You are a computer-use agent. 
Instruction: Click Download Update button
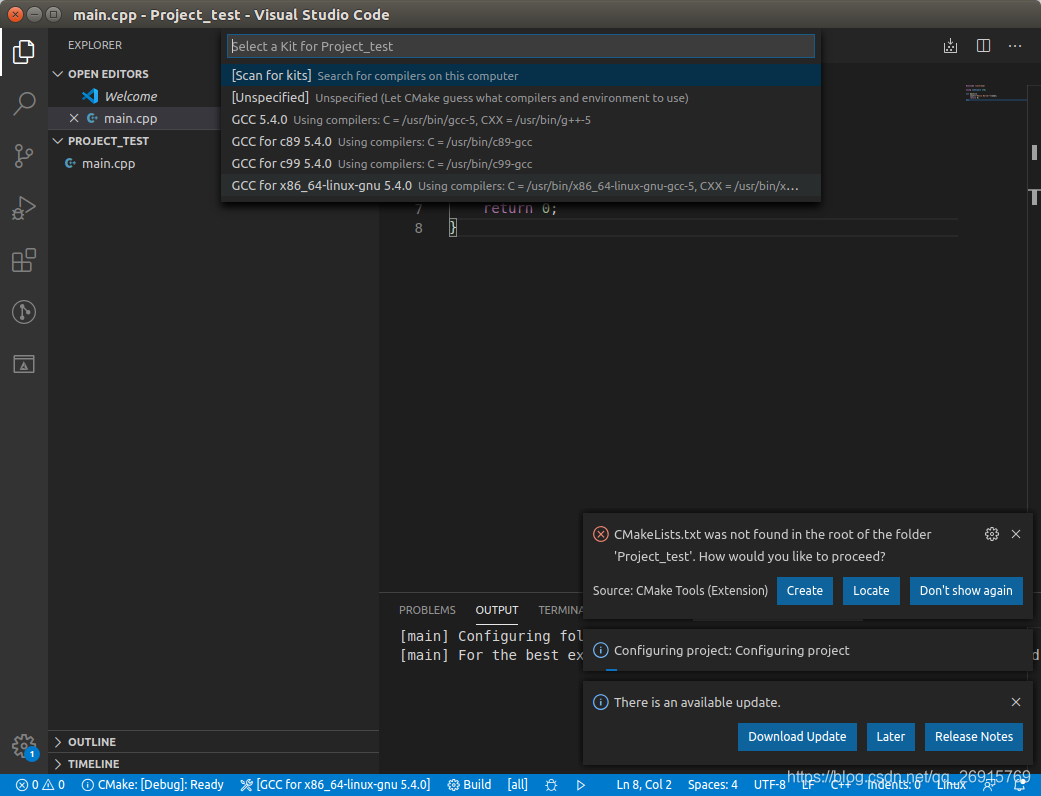[797, 736]
